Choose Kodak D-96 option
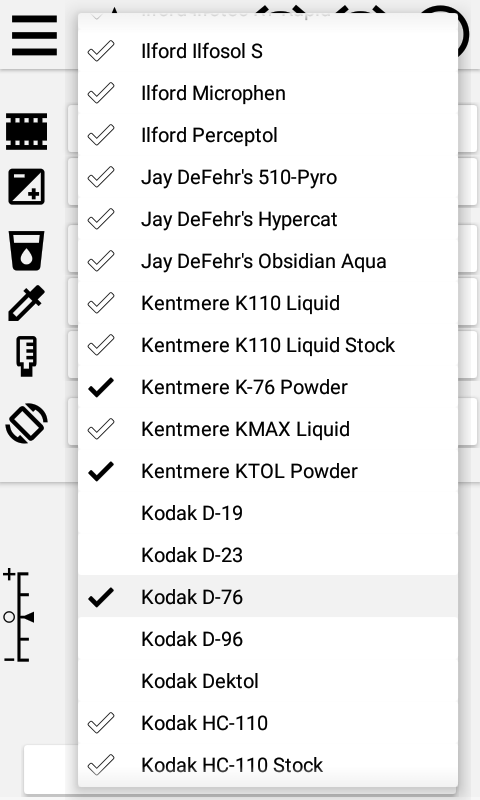This screenshot has height=800, width=480. (x=268, y=639)
